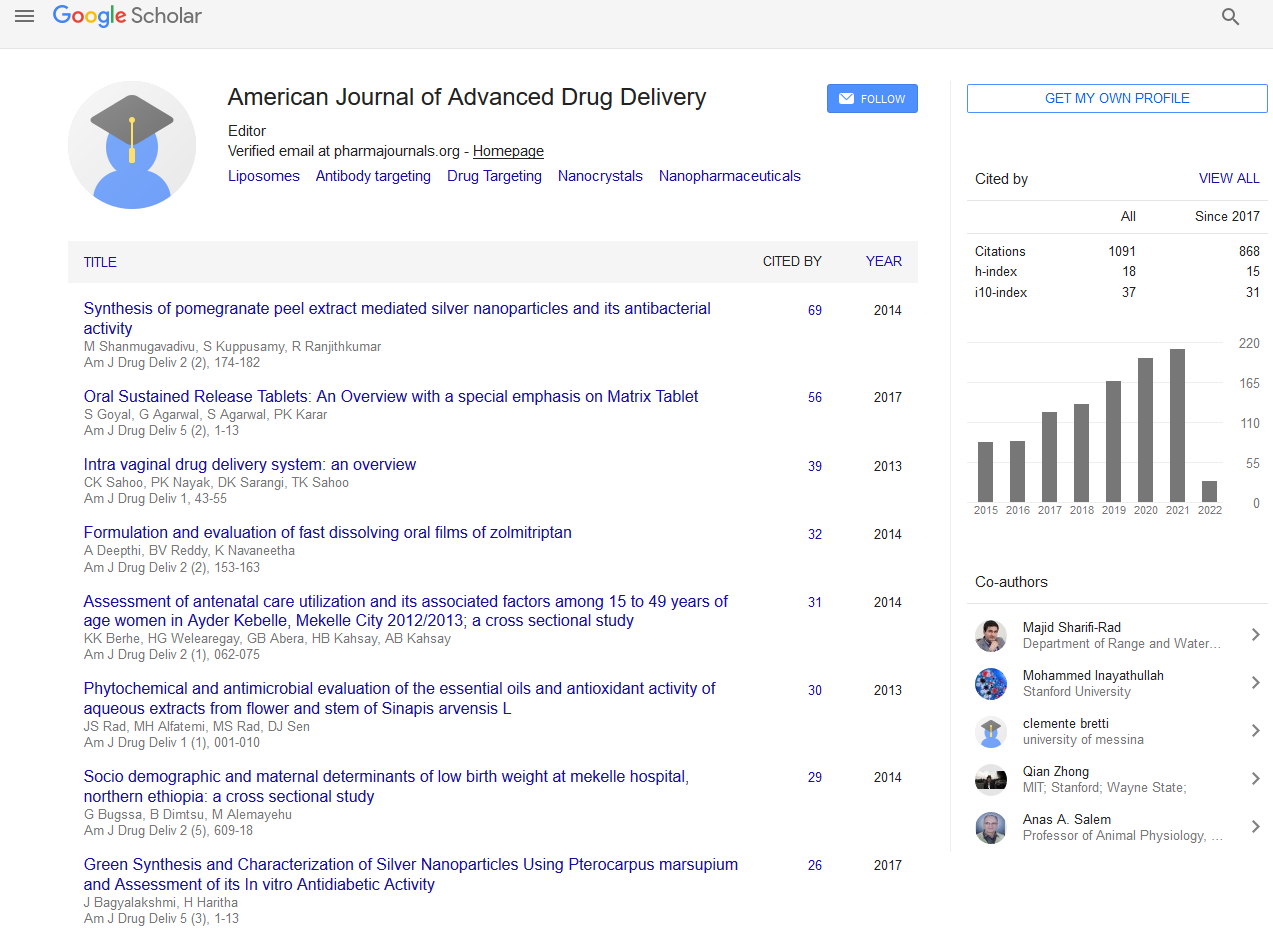
Task: Expand Majid Sharifi-Rad co-author chevron
Action: (x=1255, y=635)
